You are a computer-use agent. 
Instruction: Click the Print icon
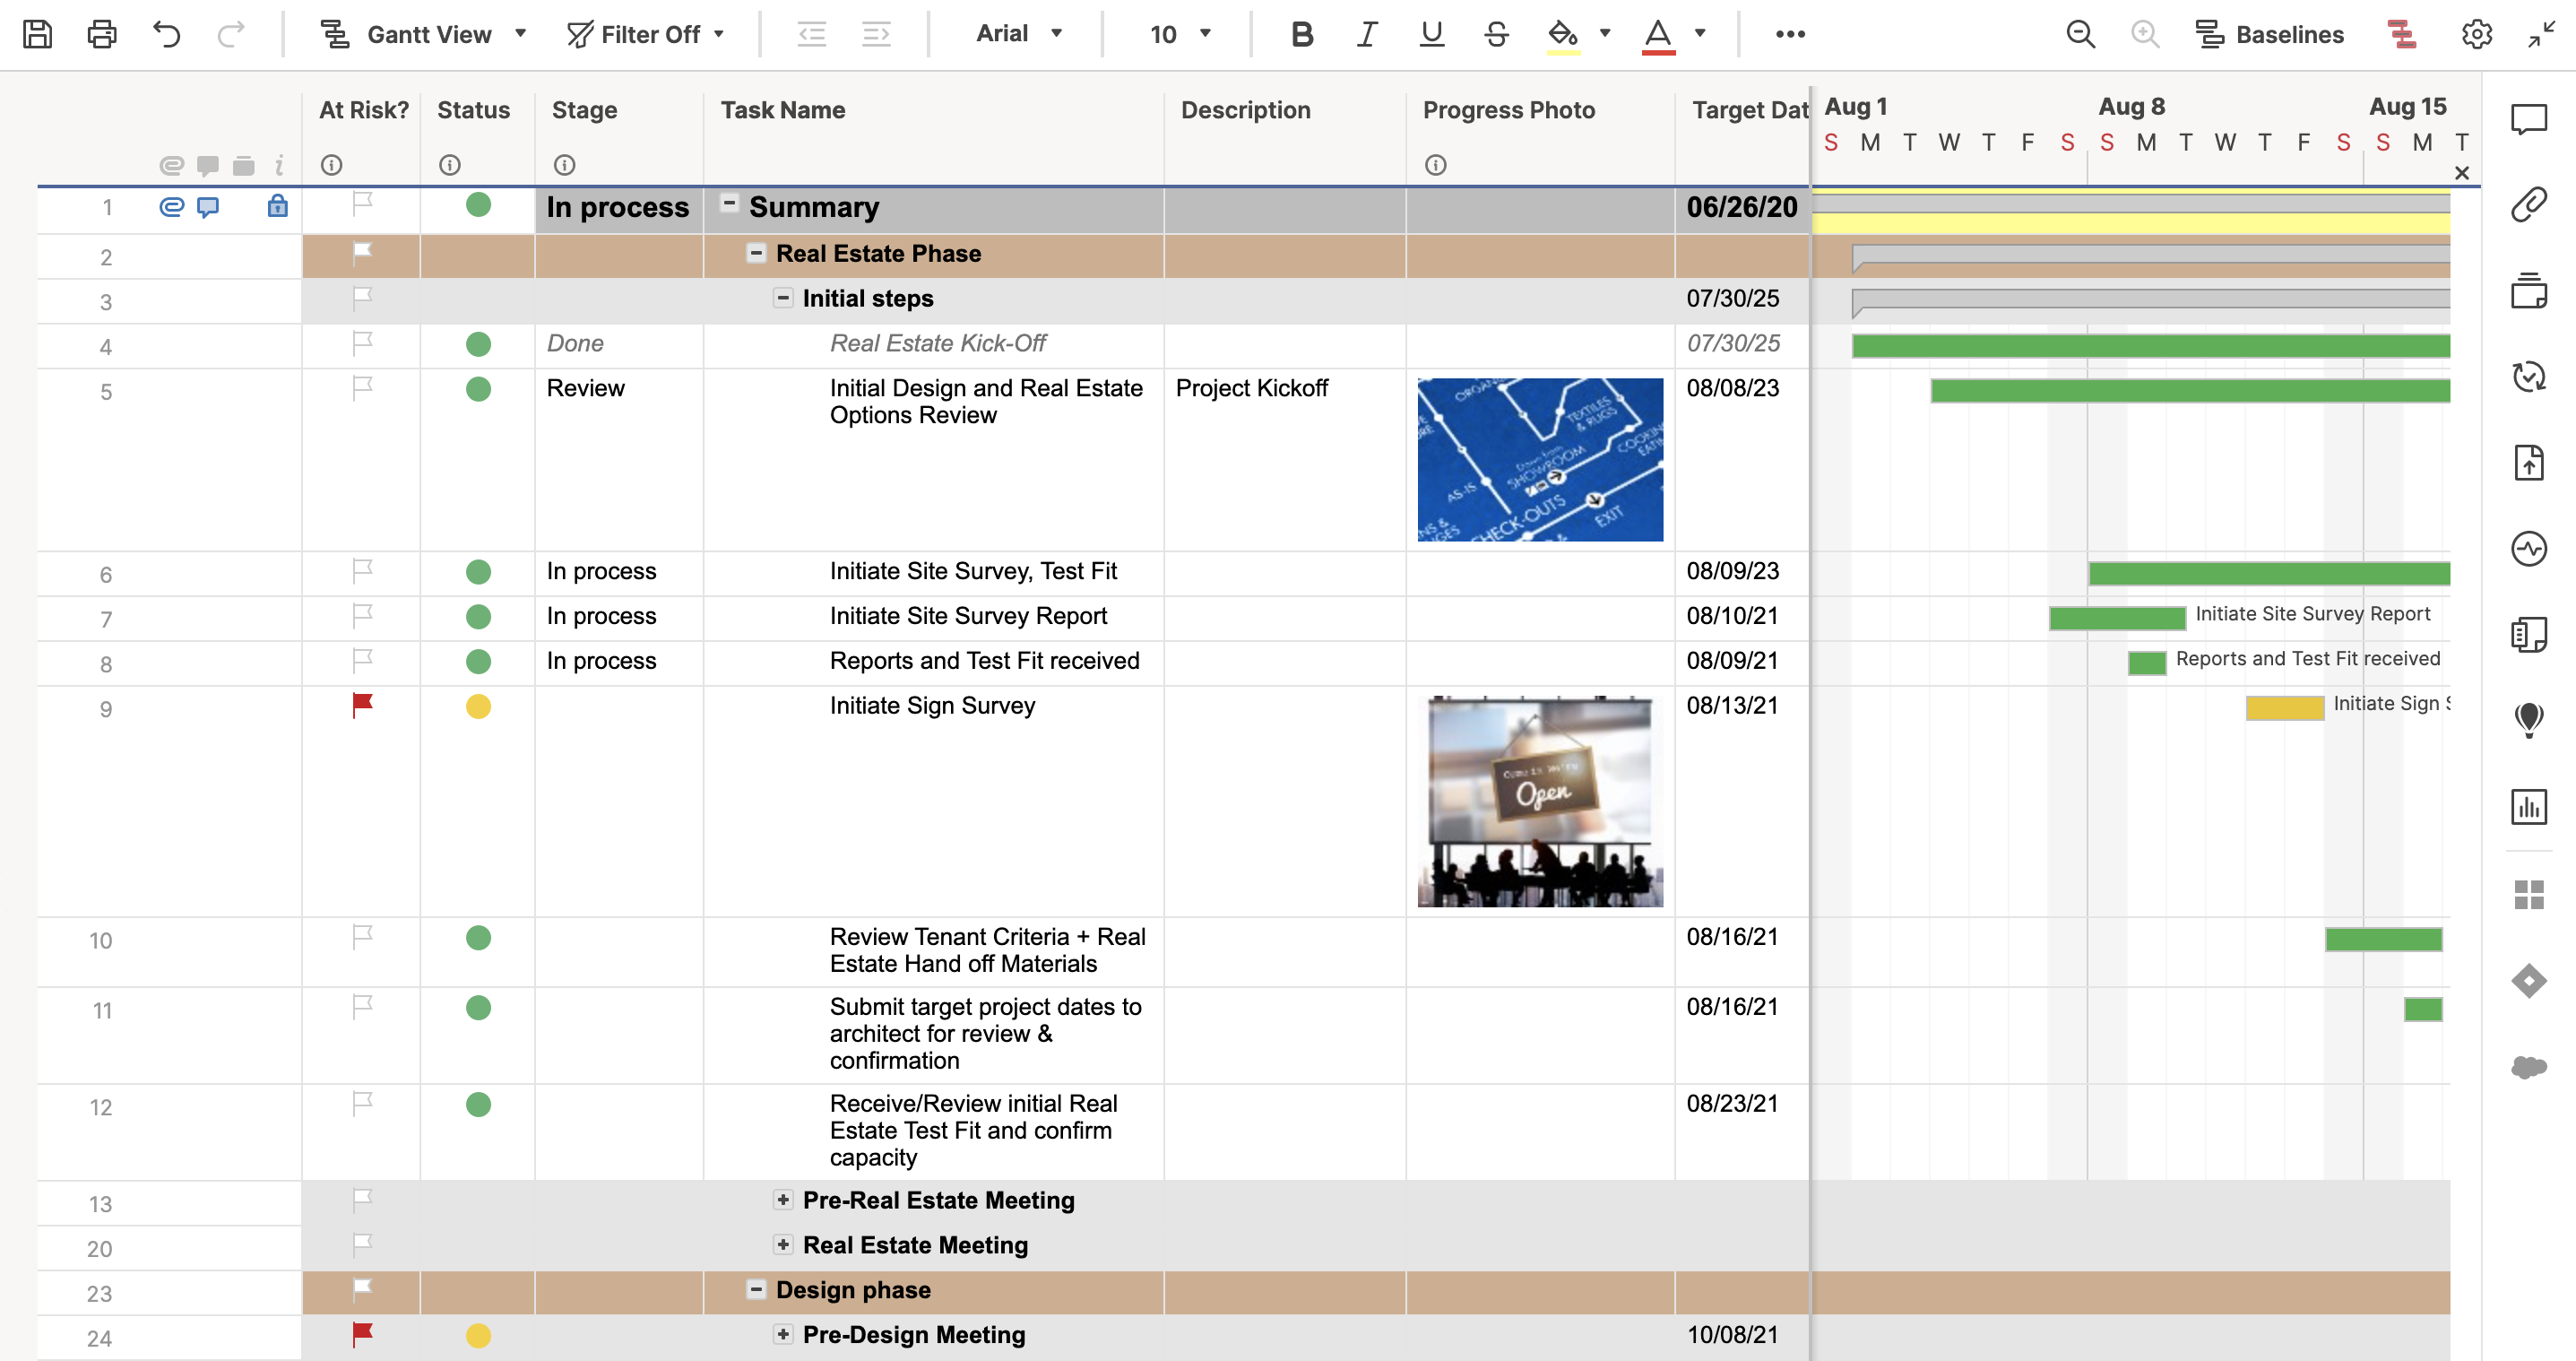101,33
